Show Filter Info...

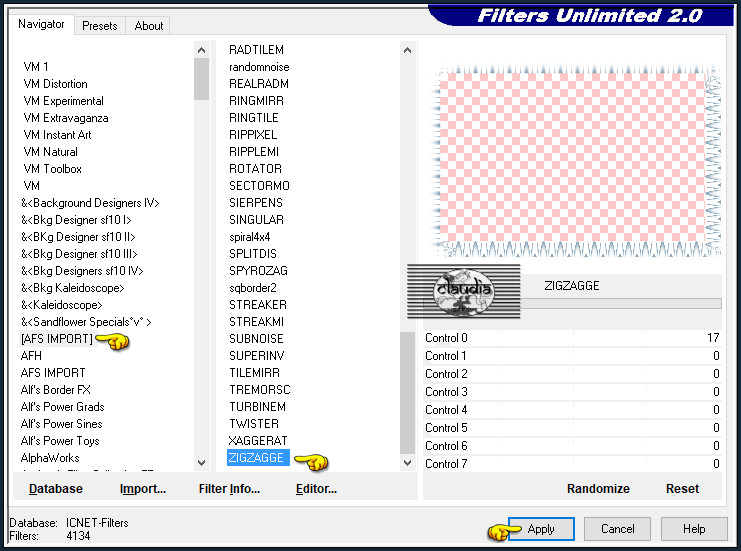coord(229,489)
